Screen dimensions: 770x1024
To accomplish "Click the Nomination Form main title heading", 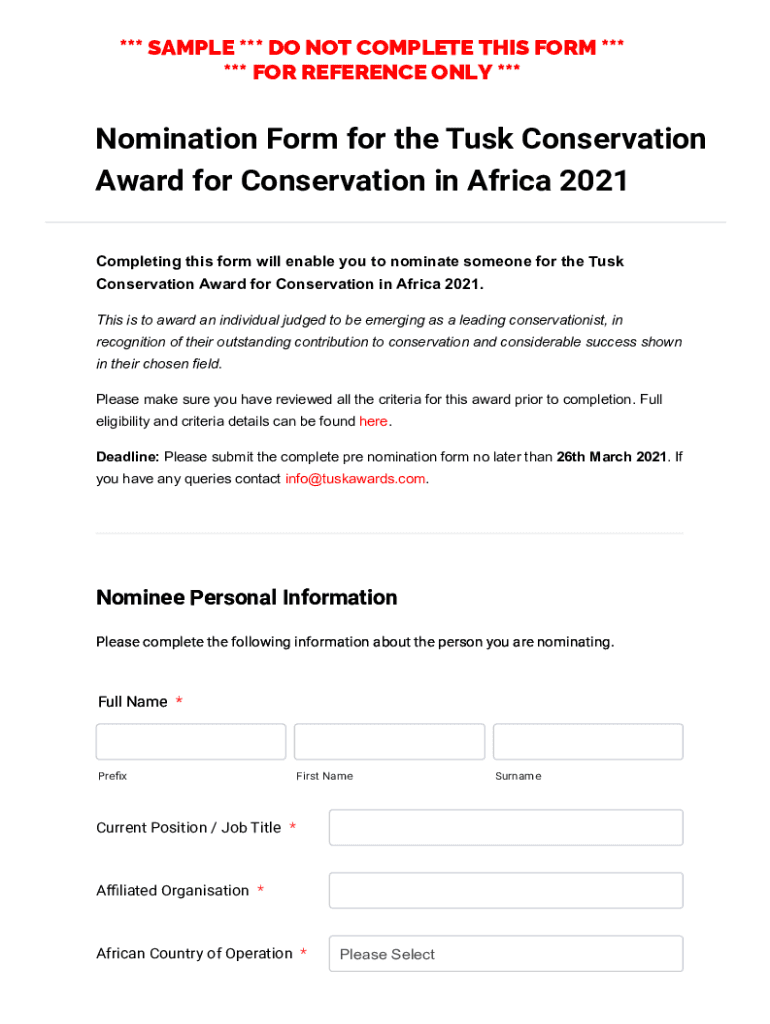I will [x=400, y=159].
